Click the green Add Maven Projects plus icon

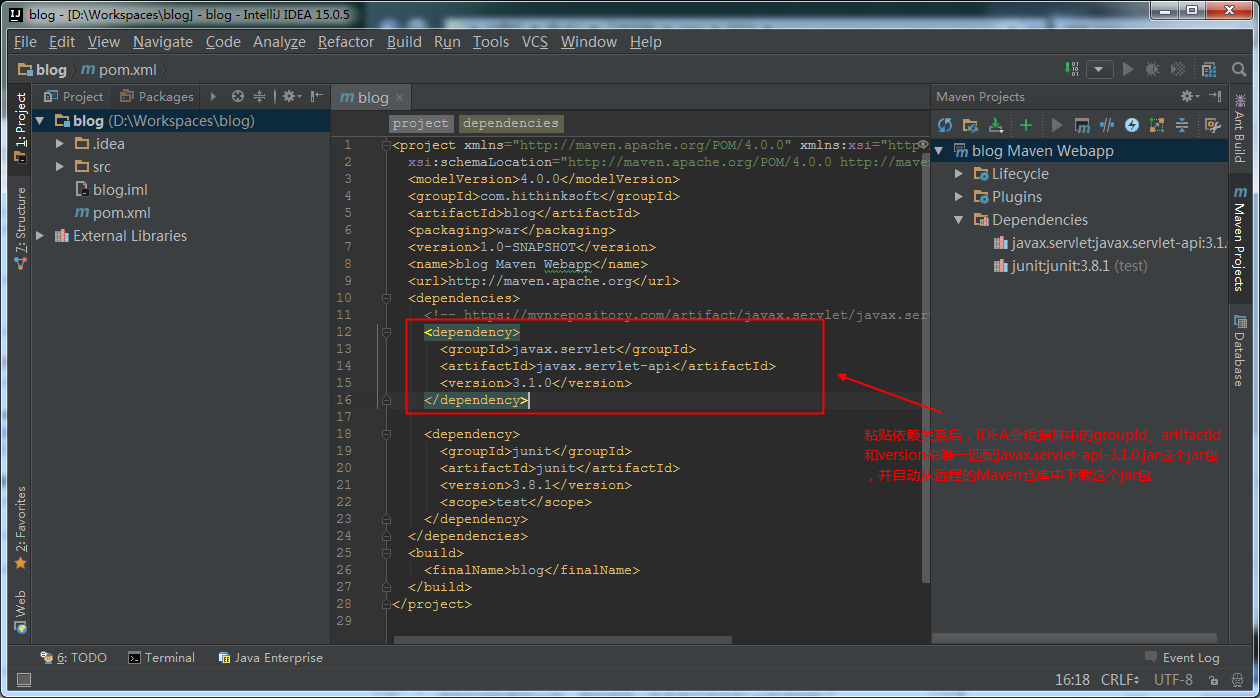coord(1025,125)
